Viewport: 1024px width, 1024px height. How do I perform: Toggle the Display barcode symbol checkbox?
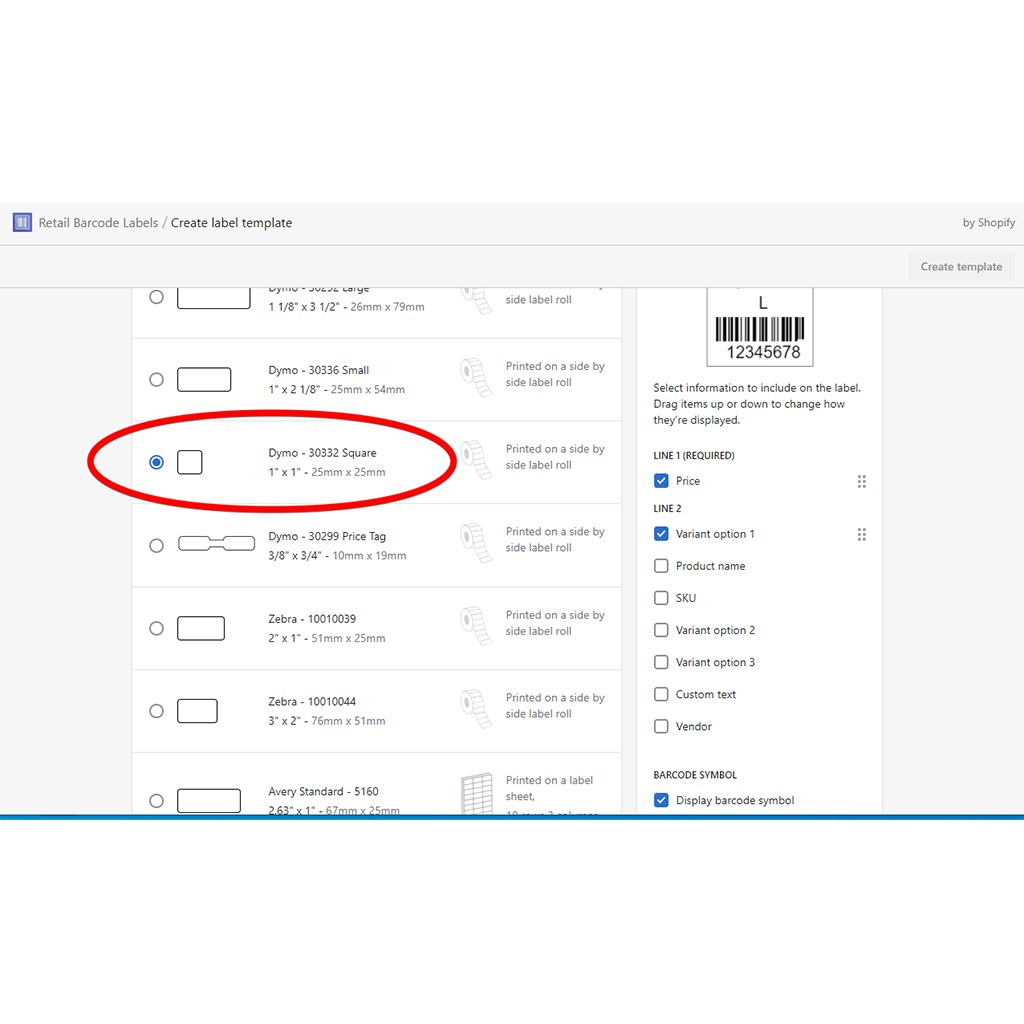pyautogui.click(x=661, y=801)
